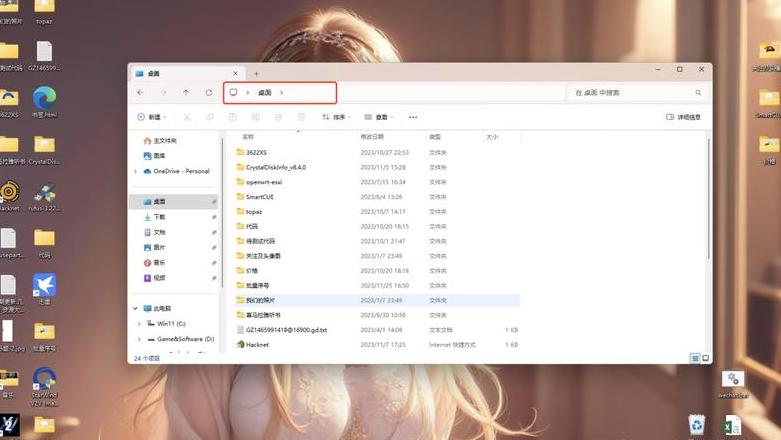Open a new tab with plus button
The image size is (781, 440).
pyautogui.click(x=257, y=74)
